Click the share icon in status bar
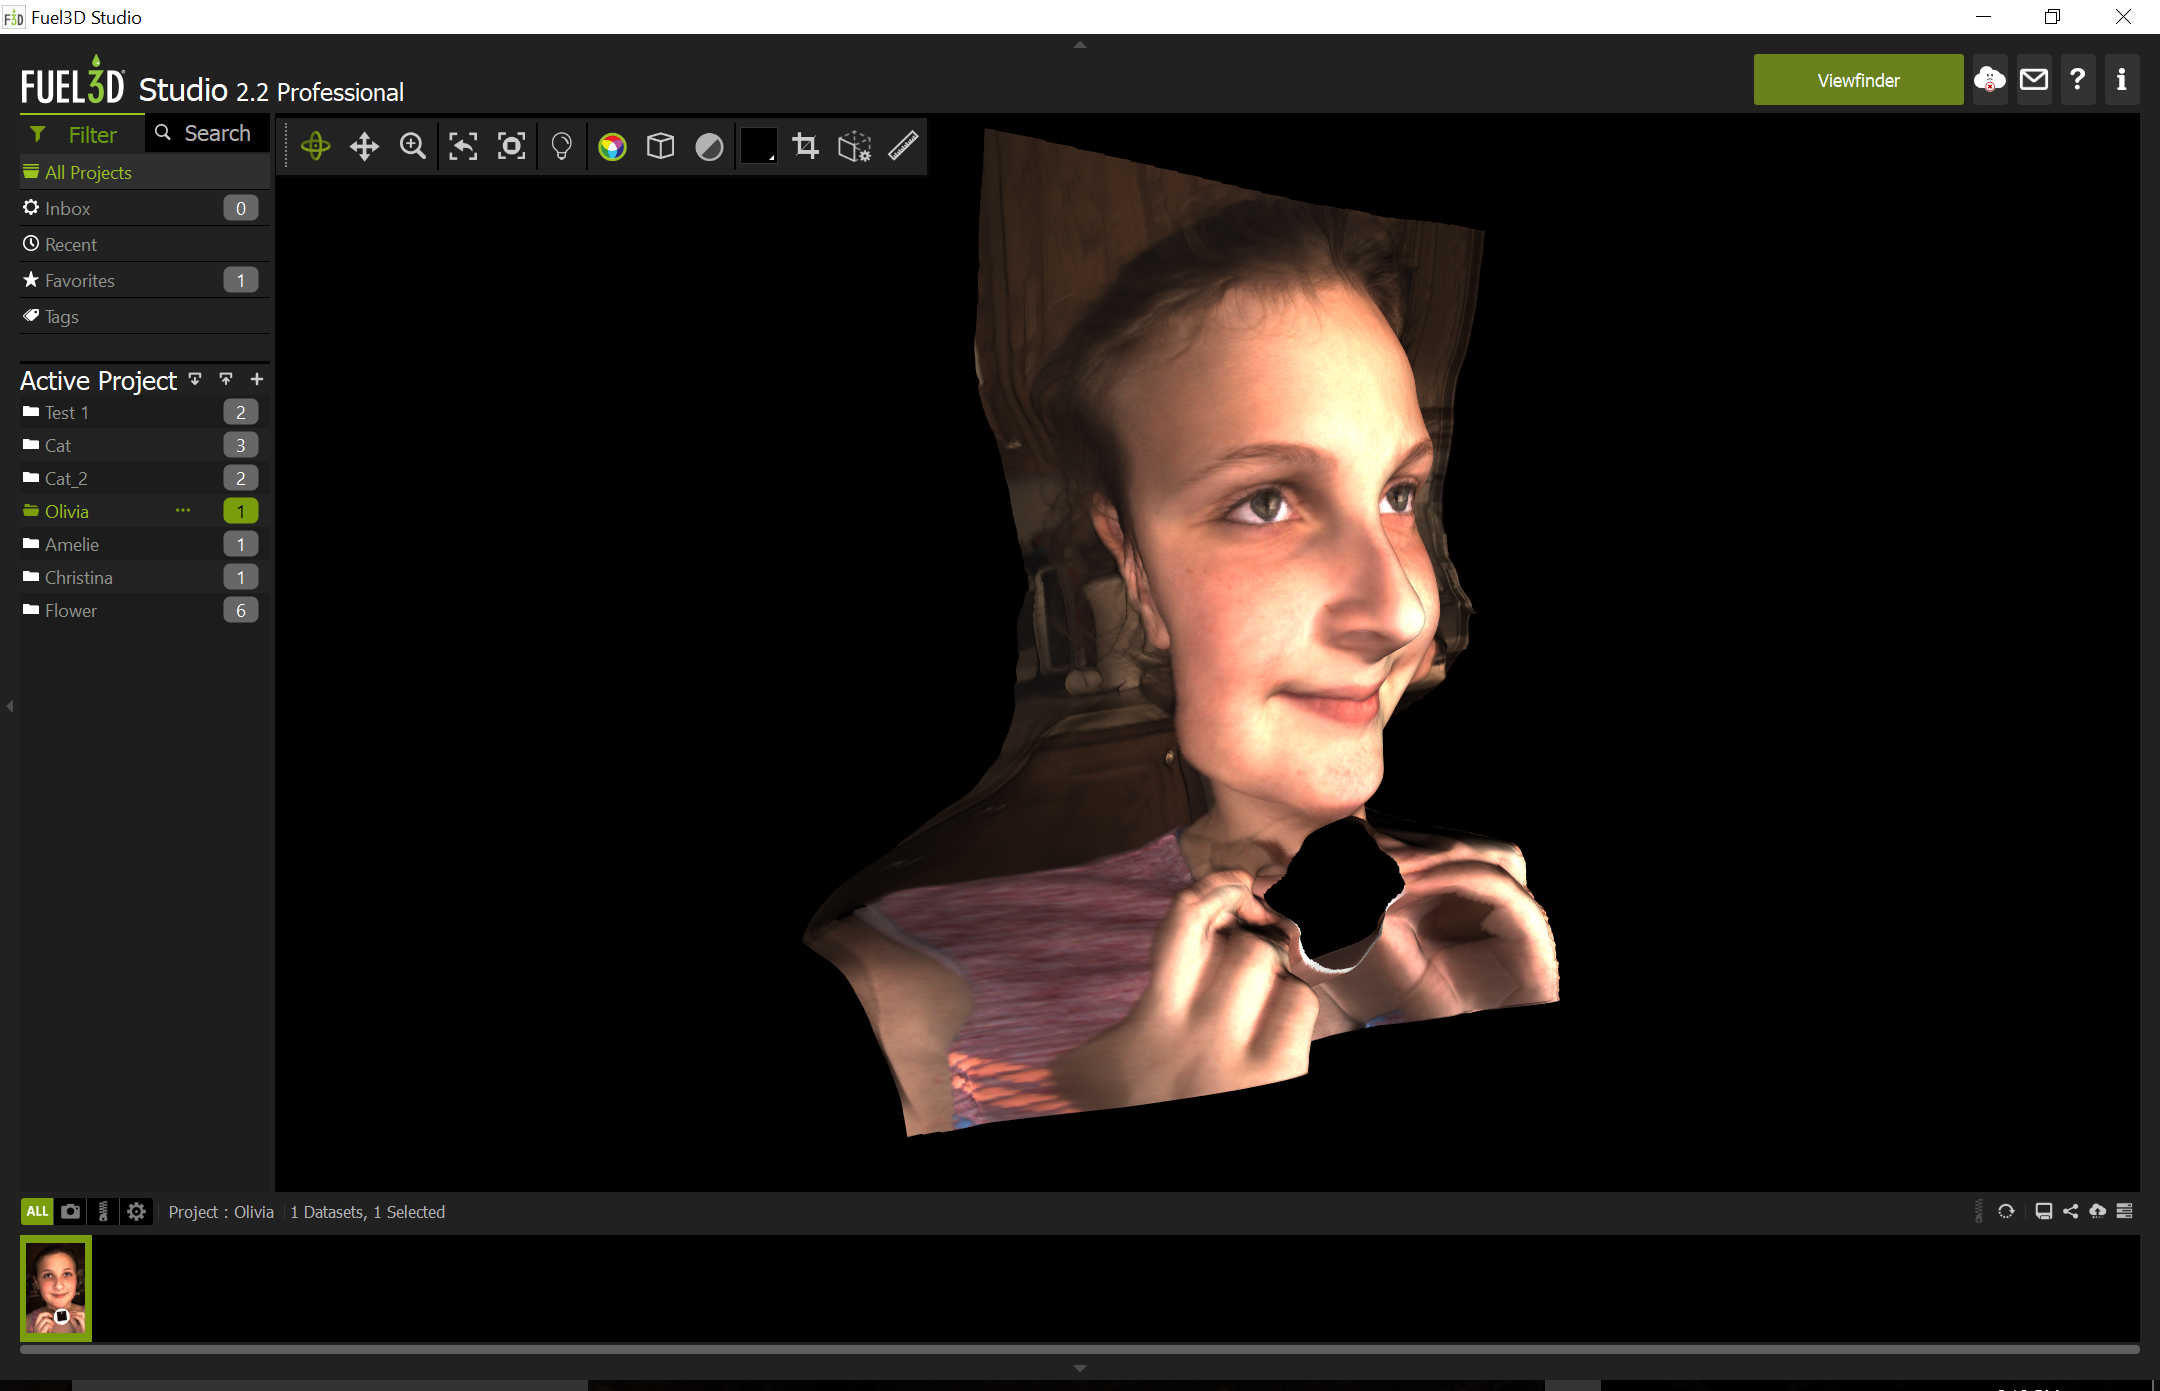Screen dimensions: 2160x1391 (x=2070, y=1211)
